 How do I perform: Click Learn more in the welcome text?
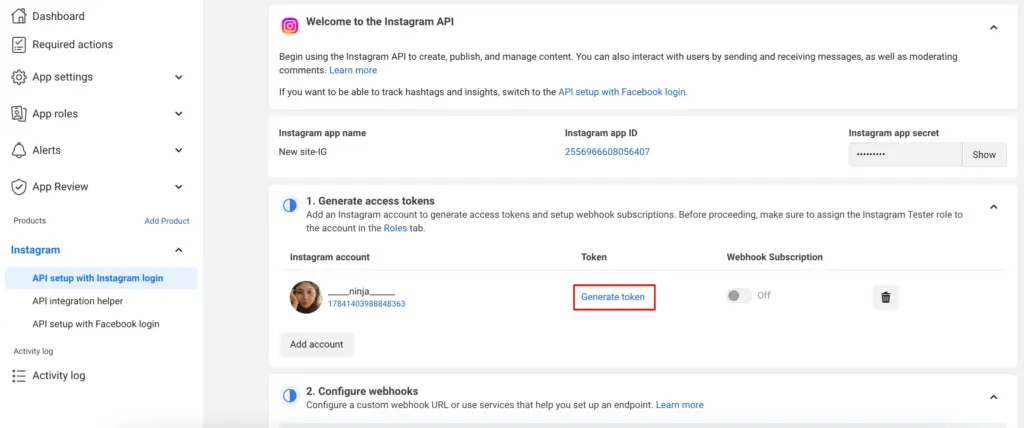[x=353, y=70]
